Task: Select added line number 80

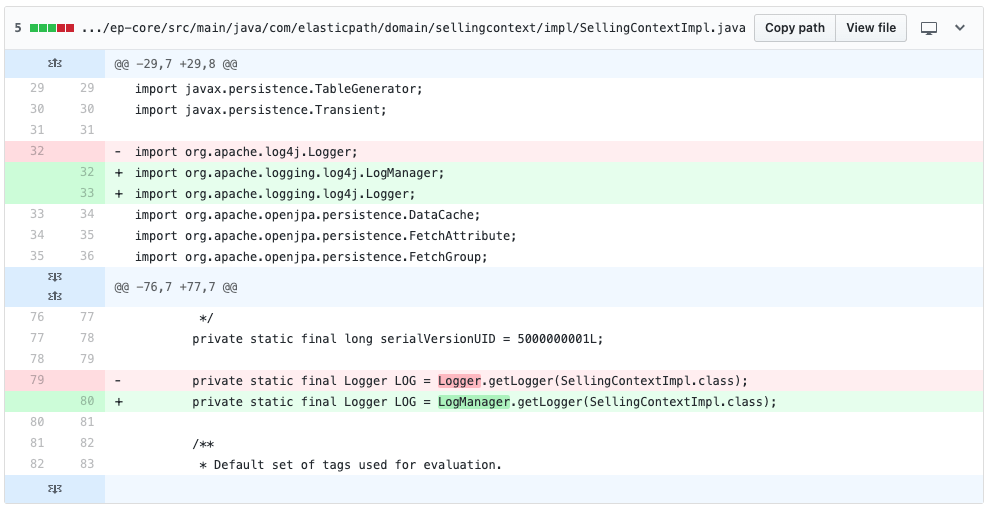Action: [87, 401]
